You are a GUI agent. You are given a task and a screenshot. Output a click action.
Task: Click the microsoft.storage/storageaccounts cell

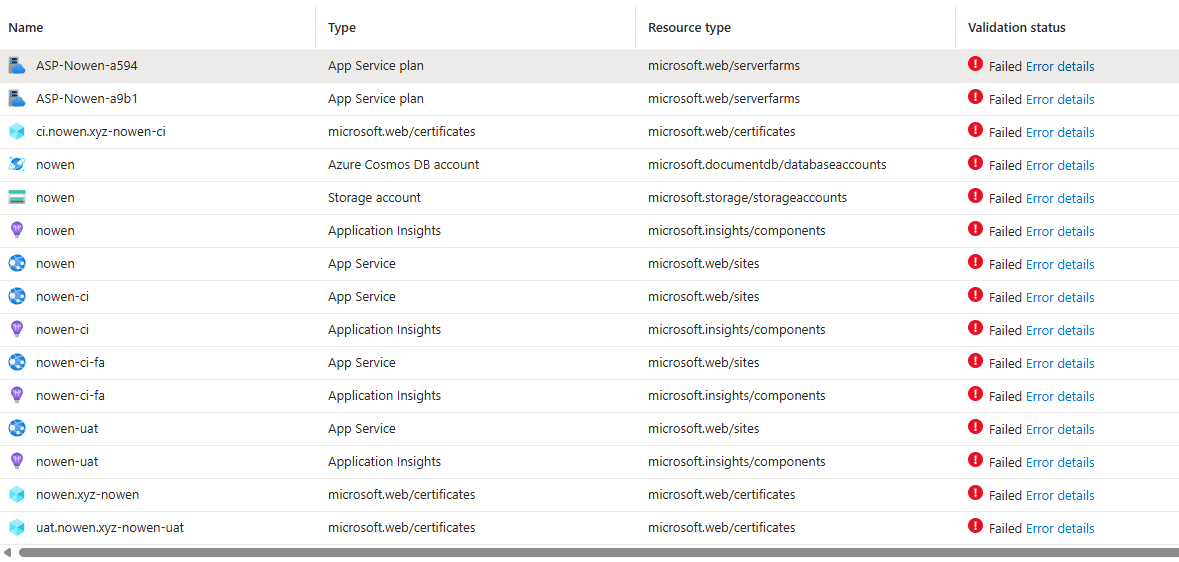coord(747,198)
